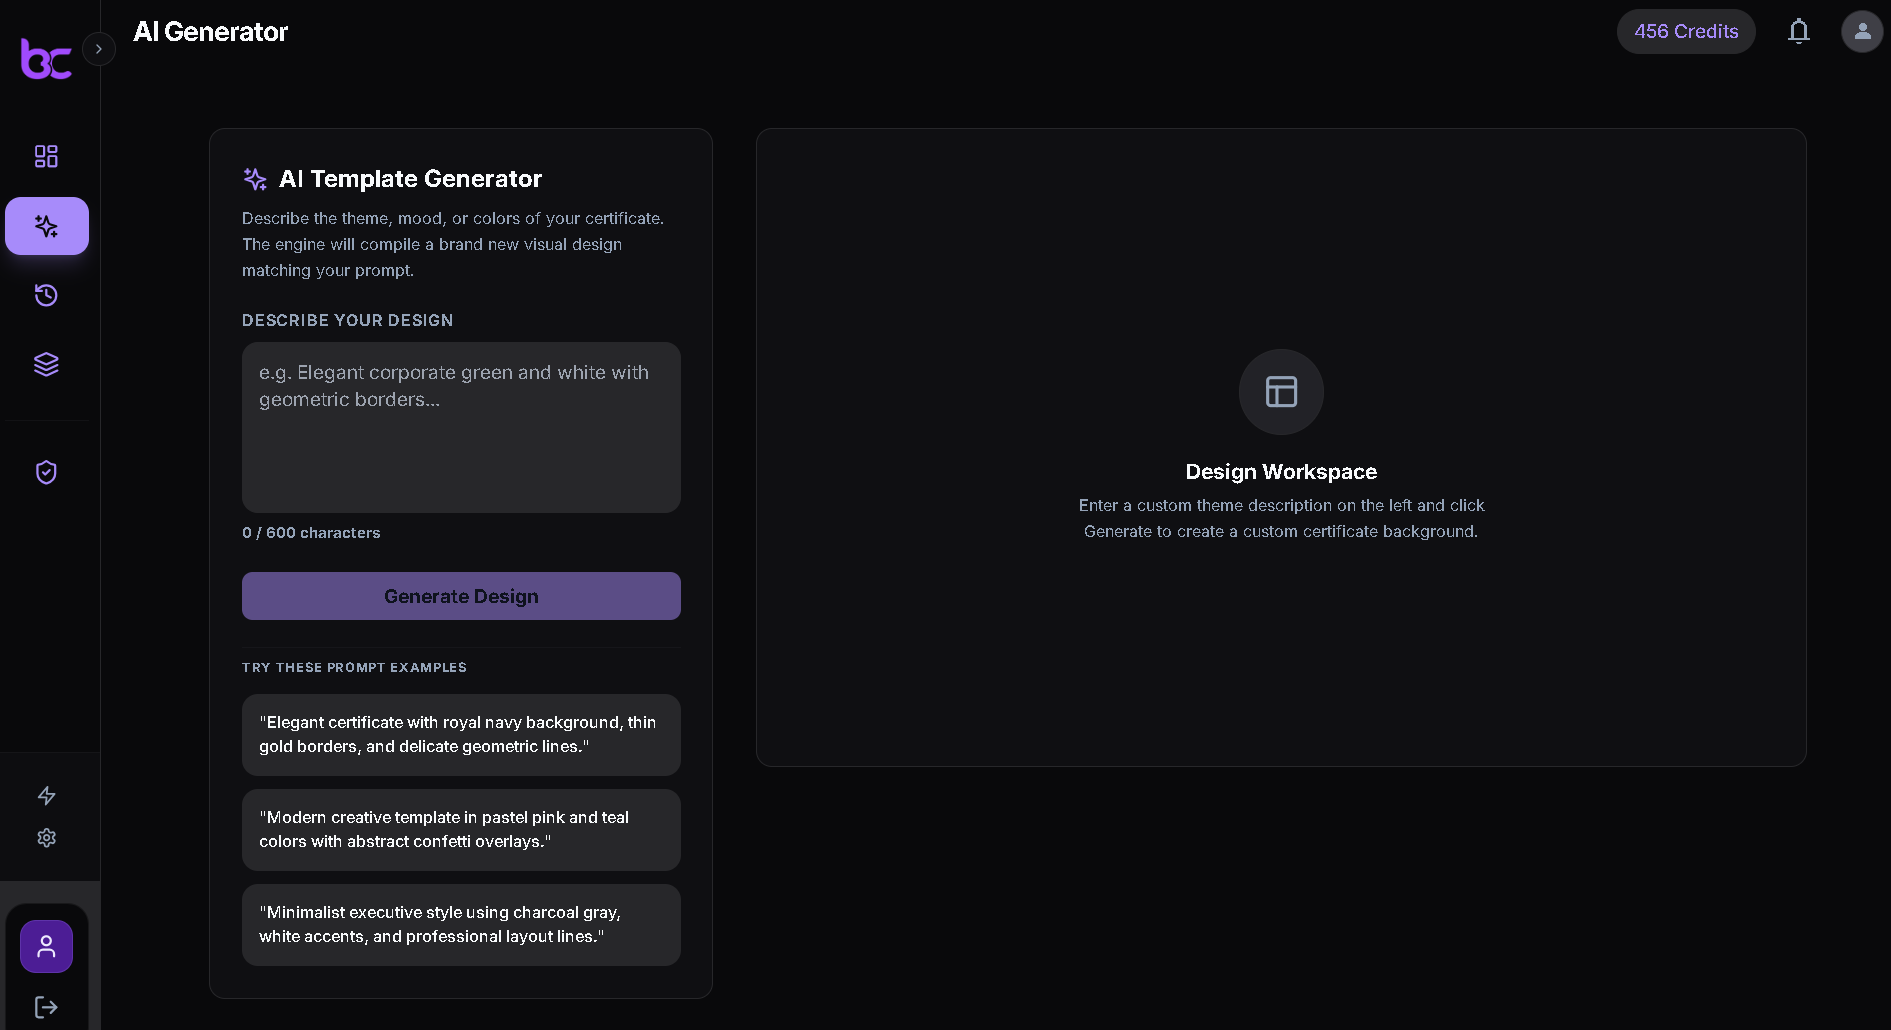Focus the Describe Your Design text area
Viewport: 1891px width, 1030px height.
[461, 427]
